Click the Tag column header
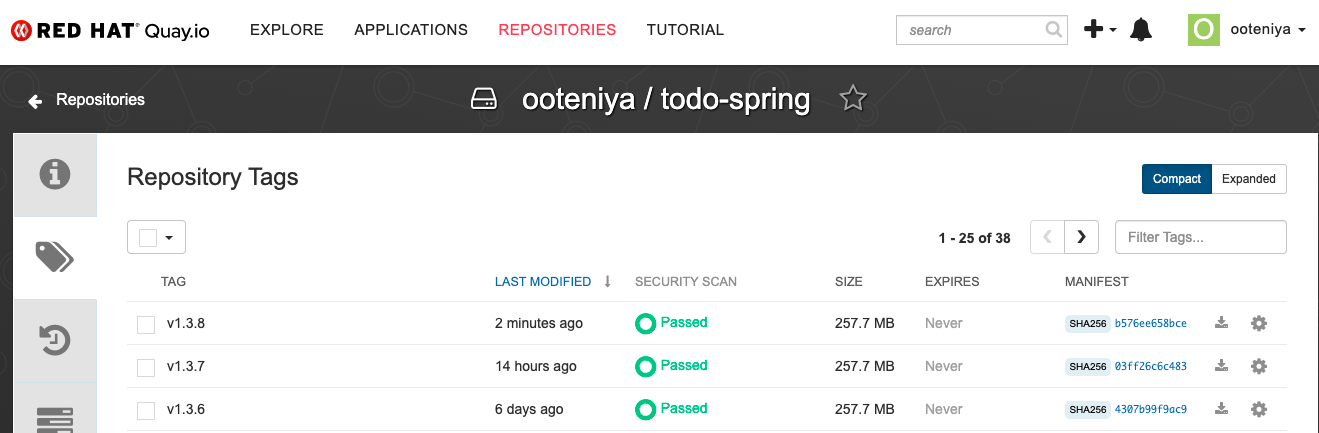 (174, 282)
